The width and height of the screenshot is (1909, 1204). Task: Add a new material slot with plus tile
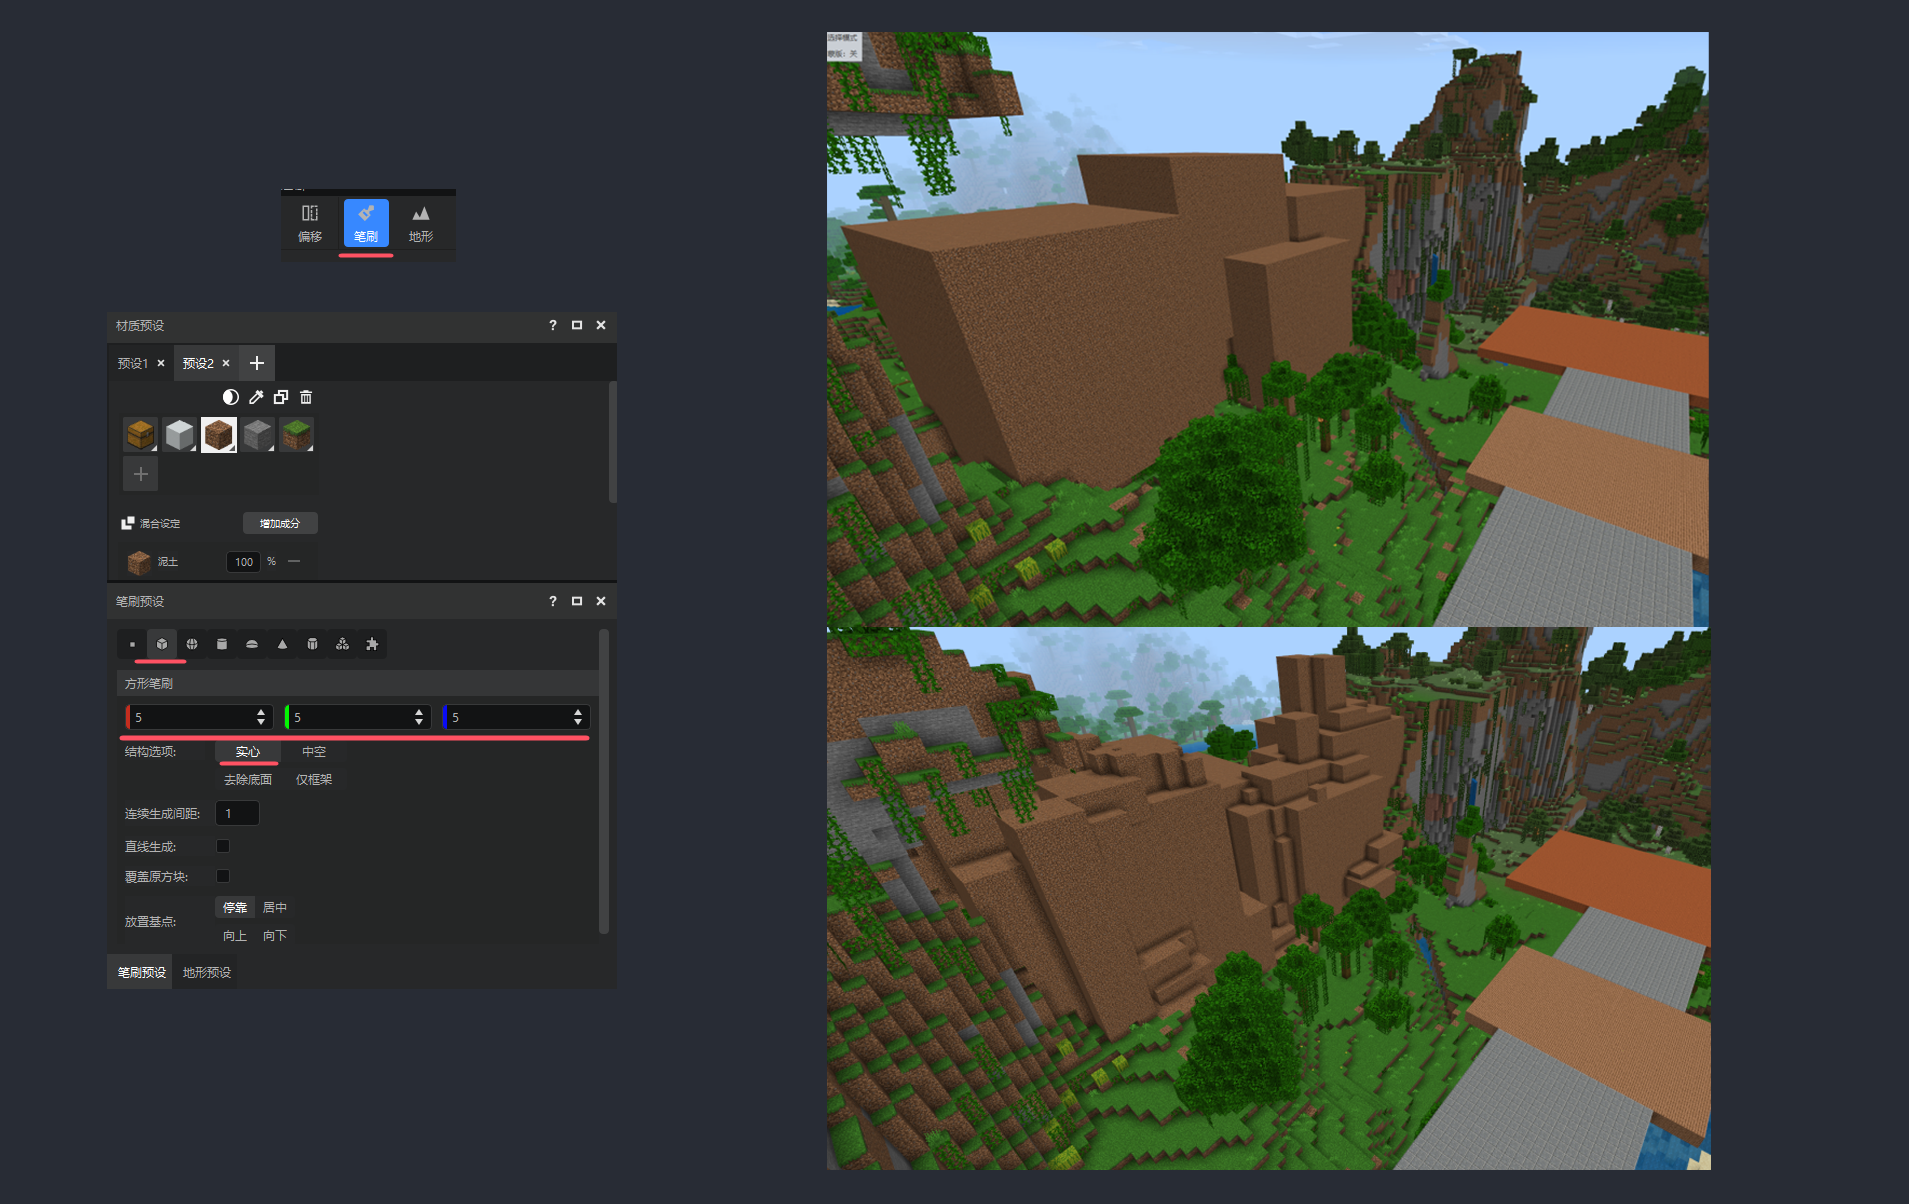(141, 474)
